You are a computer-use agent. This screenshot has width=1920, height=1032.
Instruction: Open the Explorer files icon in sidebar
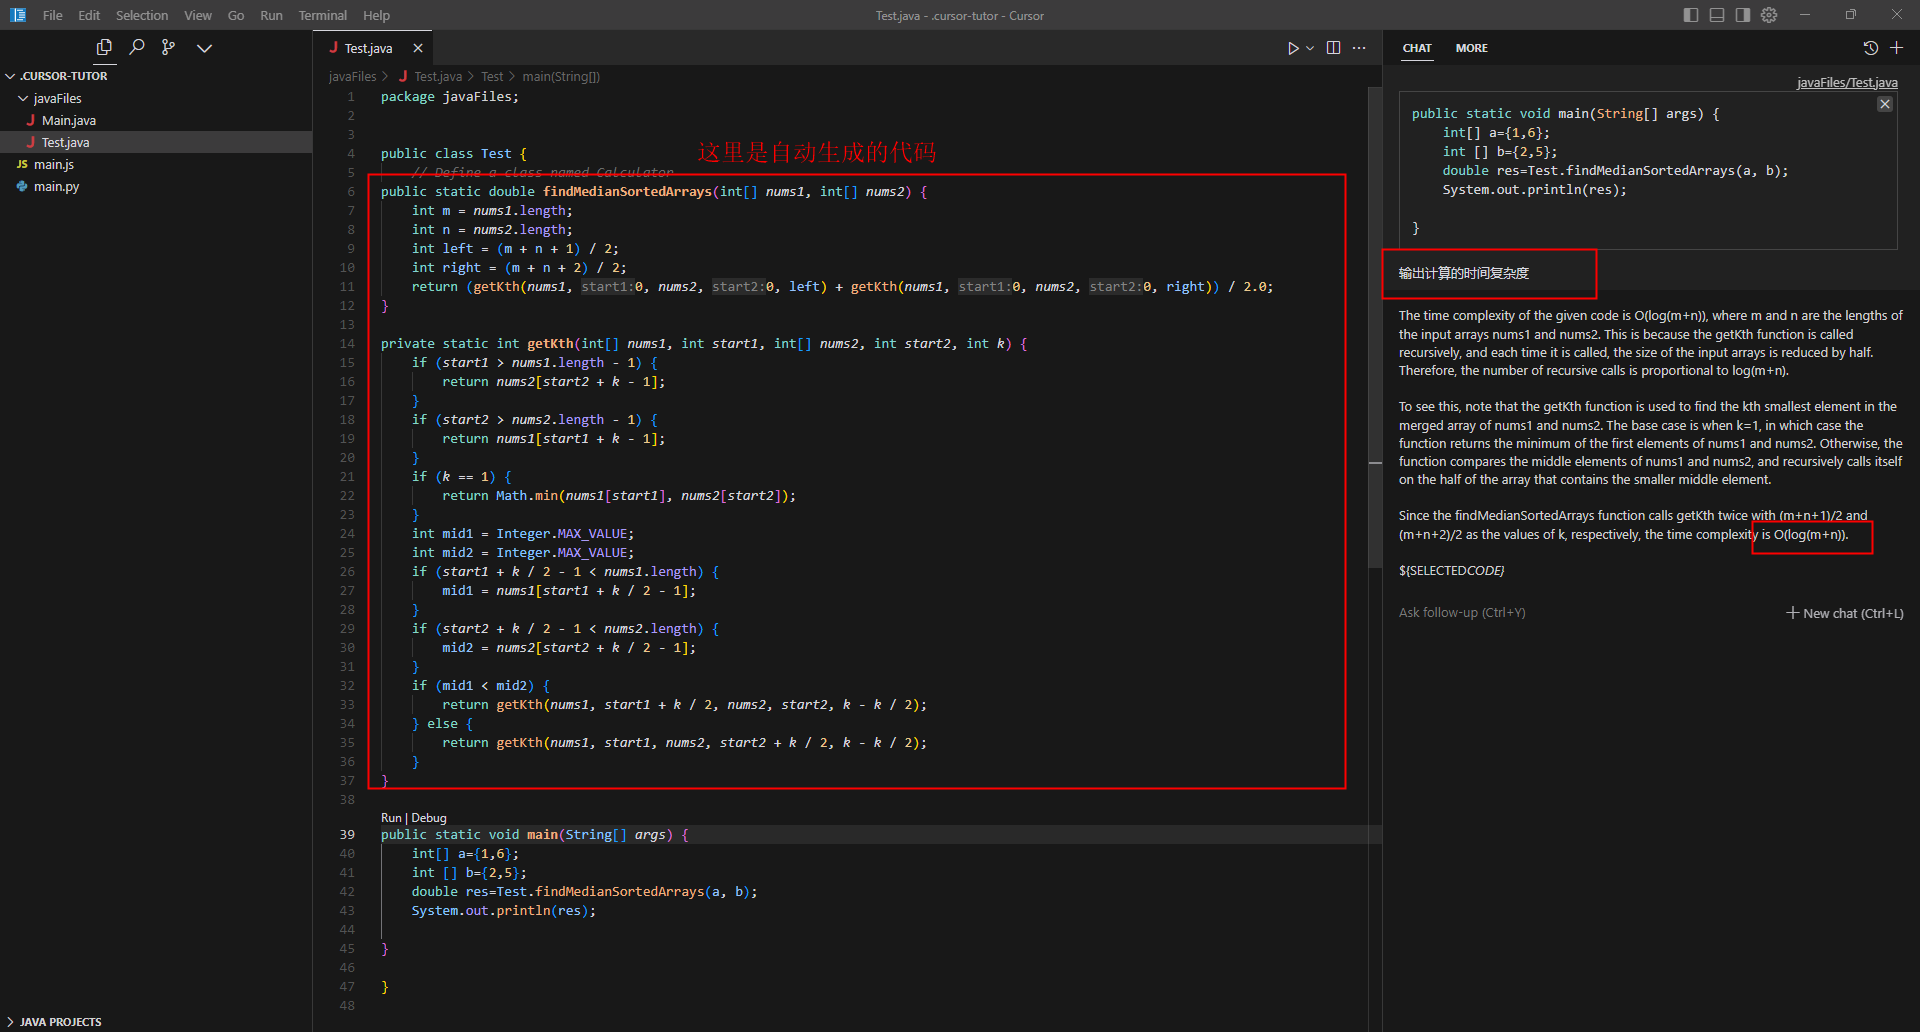[104, 47]
